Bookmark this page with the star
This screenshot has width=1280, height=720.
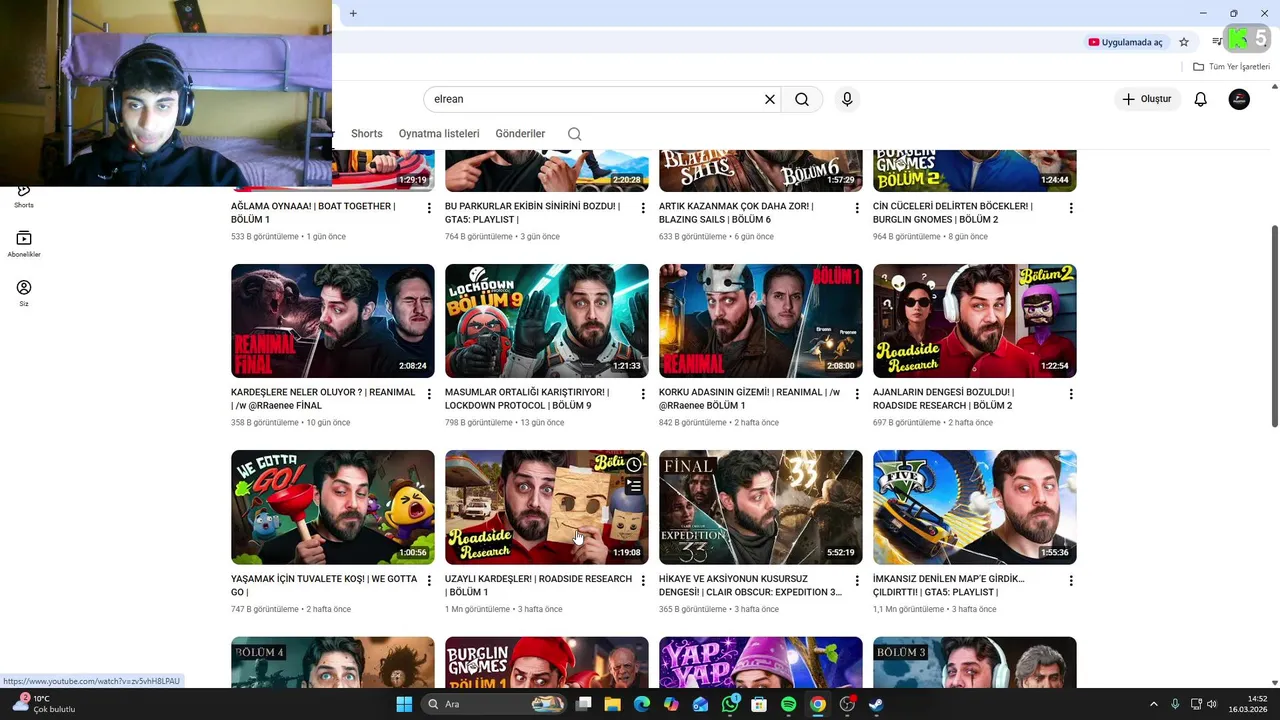(1184, 42)
